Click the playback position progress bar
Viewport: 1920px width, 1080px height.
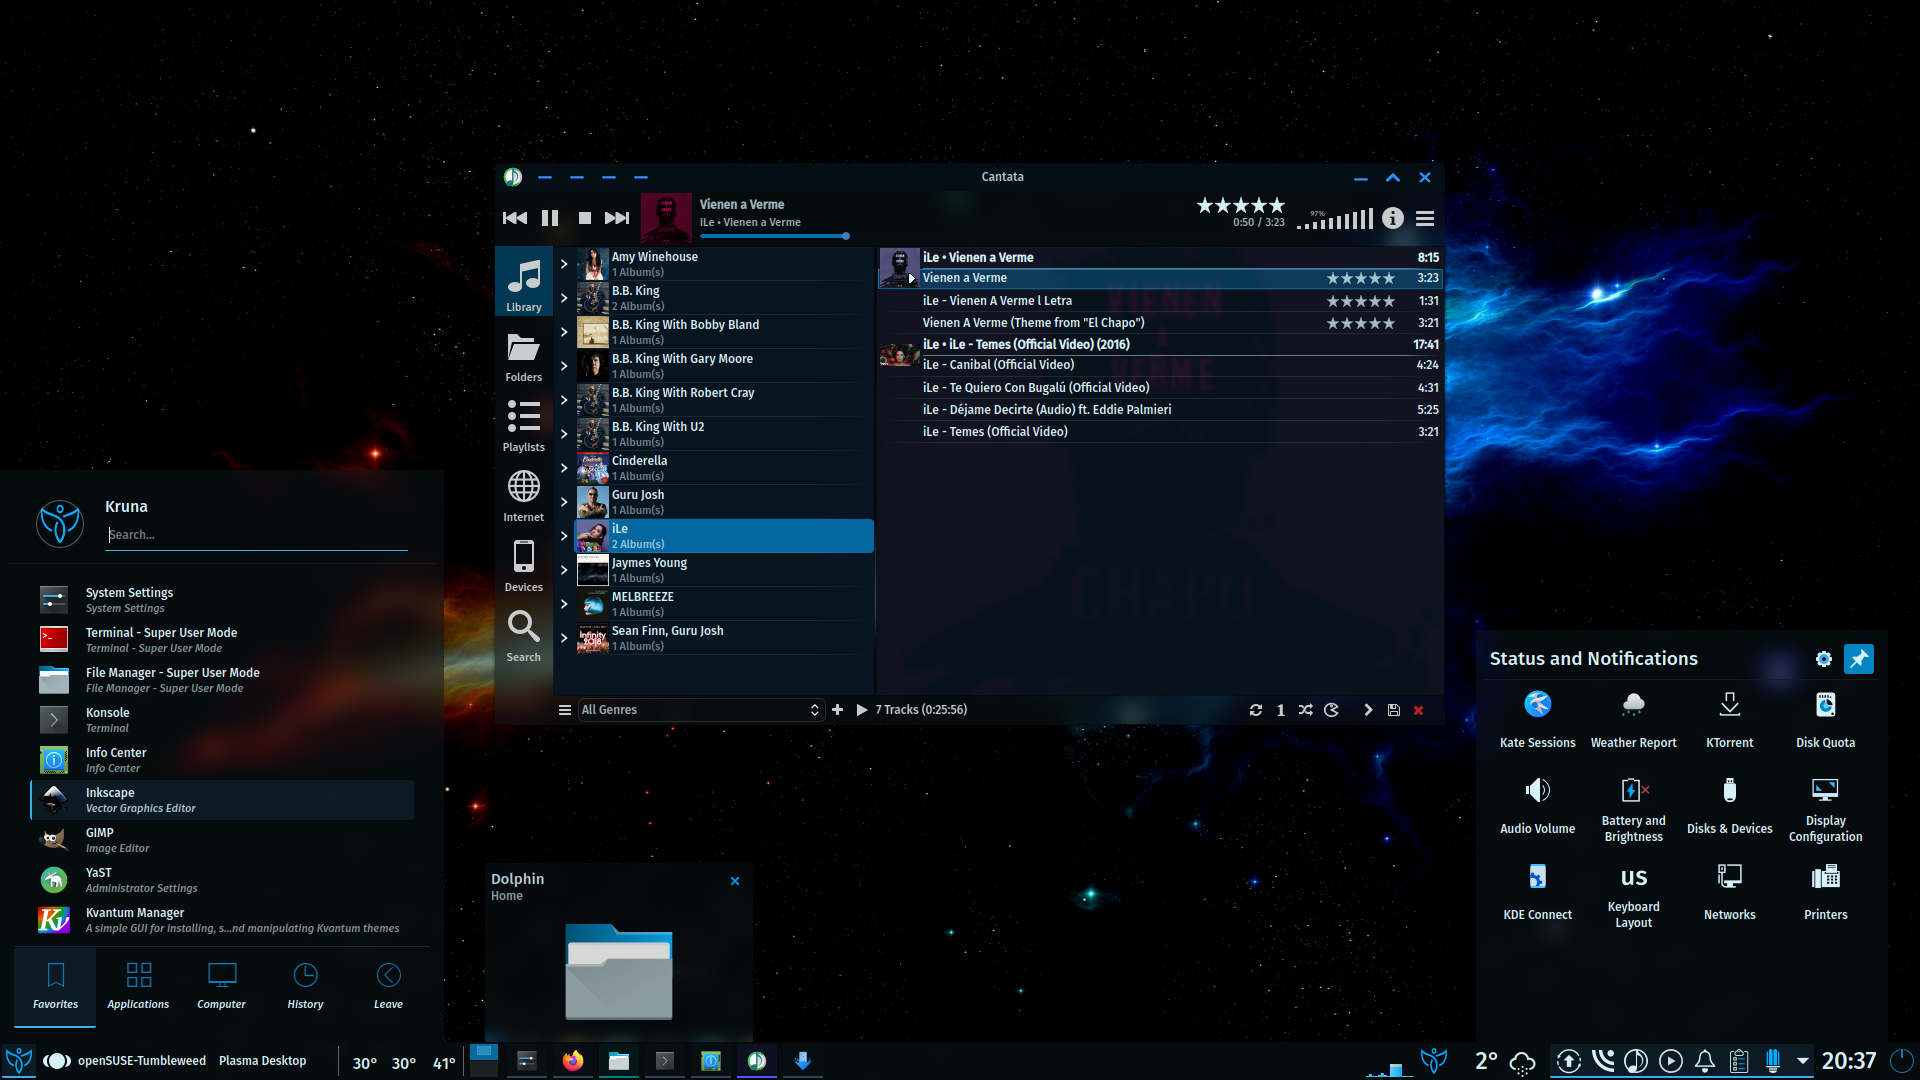coord(775,236)
